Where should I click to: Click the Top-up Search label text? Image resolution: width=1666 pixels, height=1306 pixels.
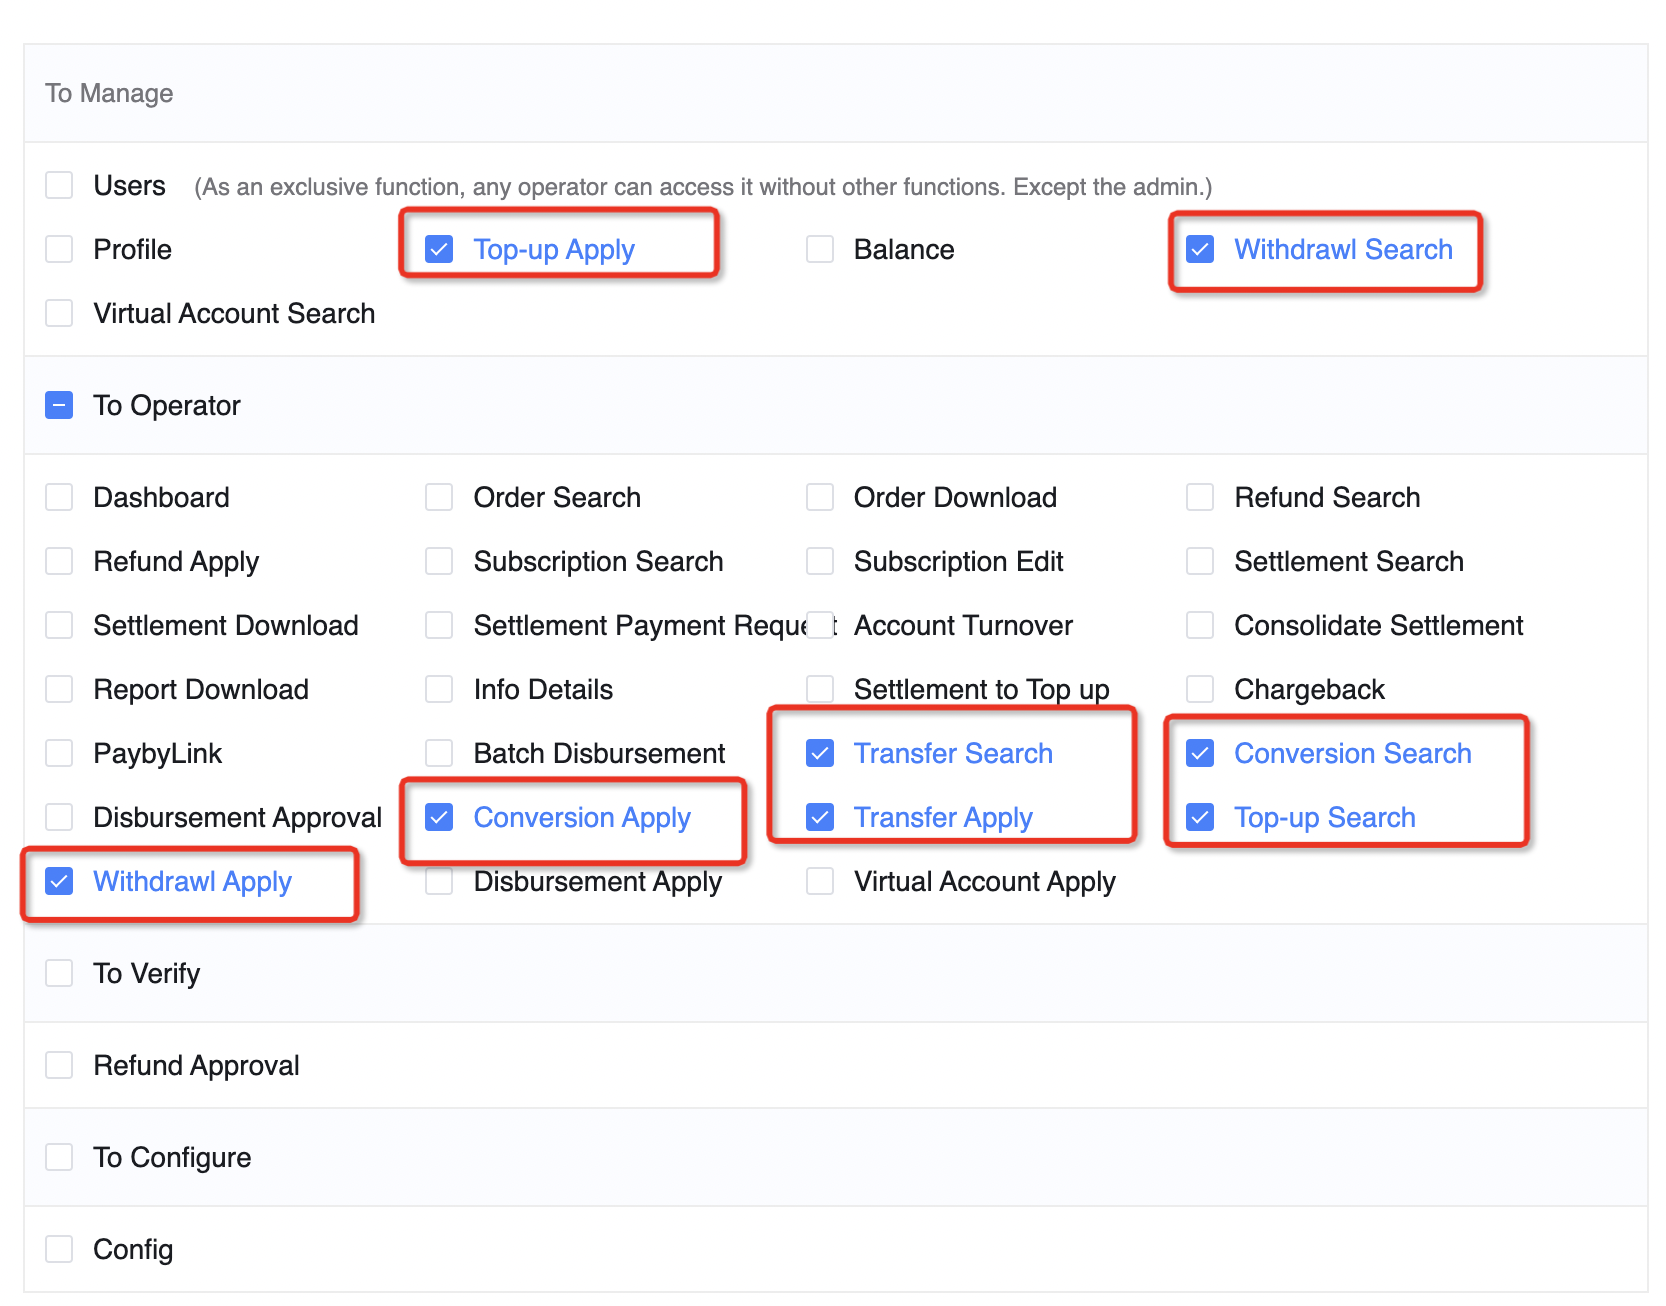click(x=1324, y=817)
